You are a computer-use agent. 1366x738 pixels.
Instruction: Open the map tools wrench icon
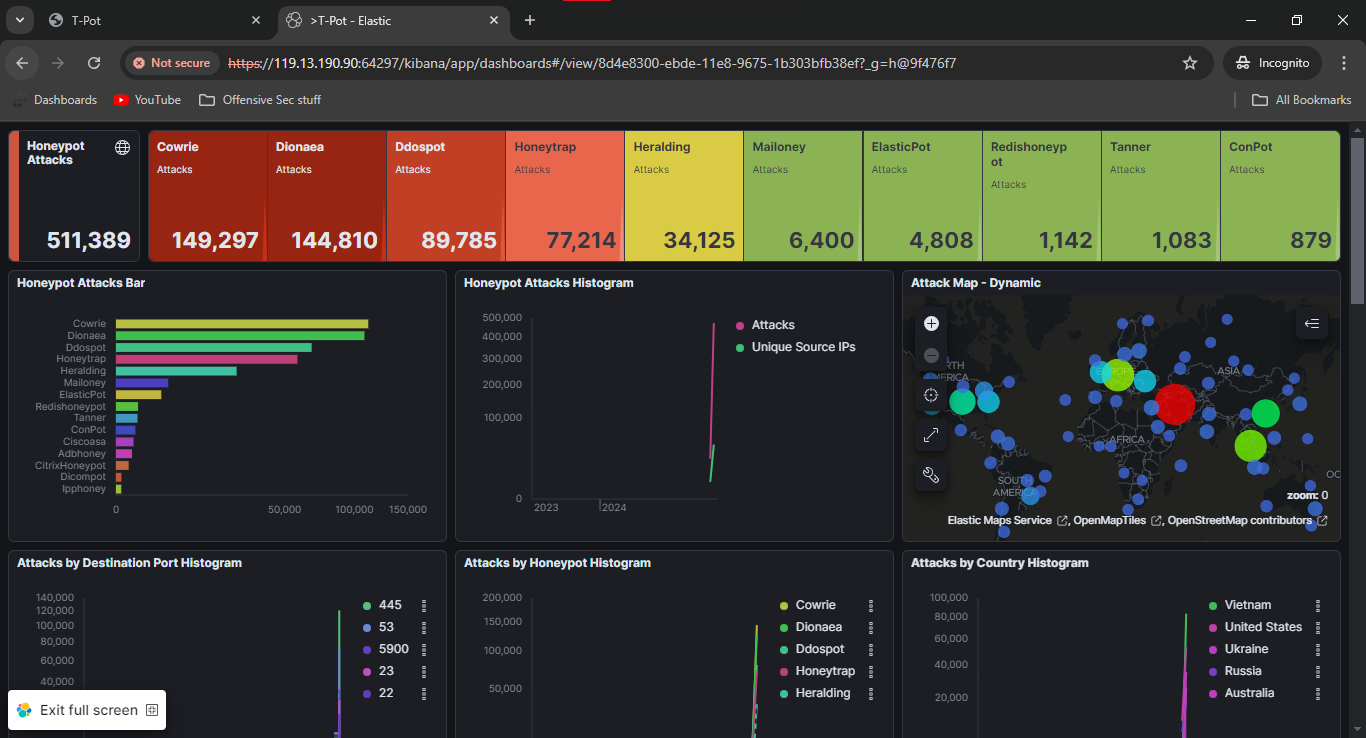tap(931, 475)
